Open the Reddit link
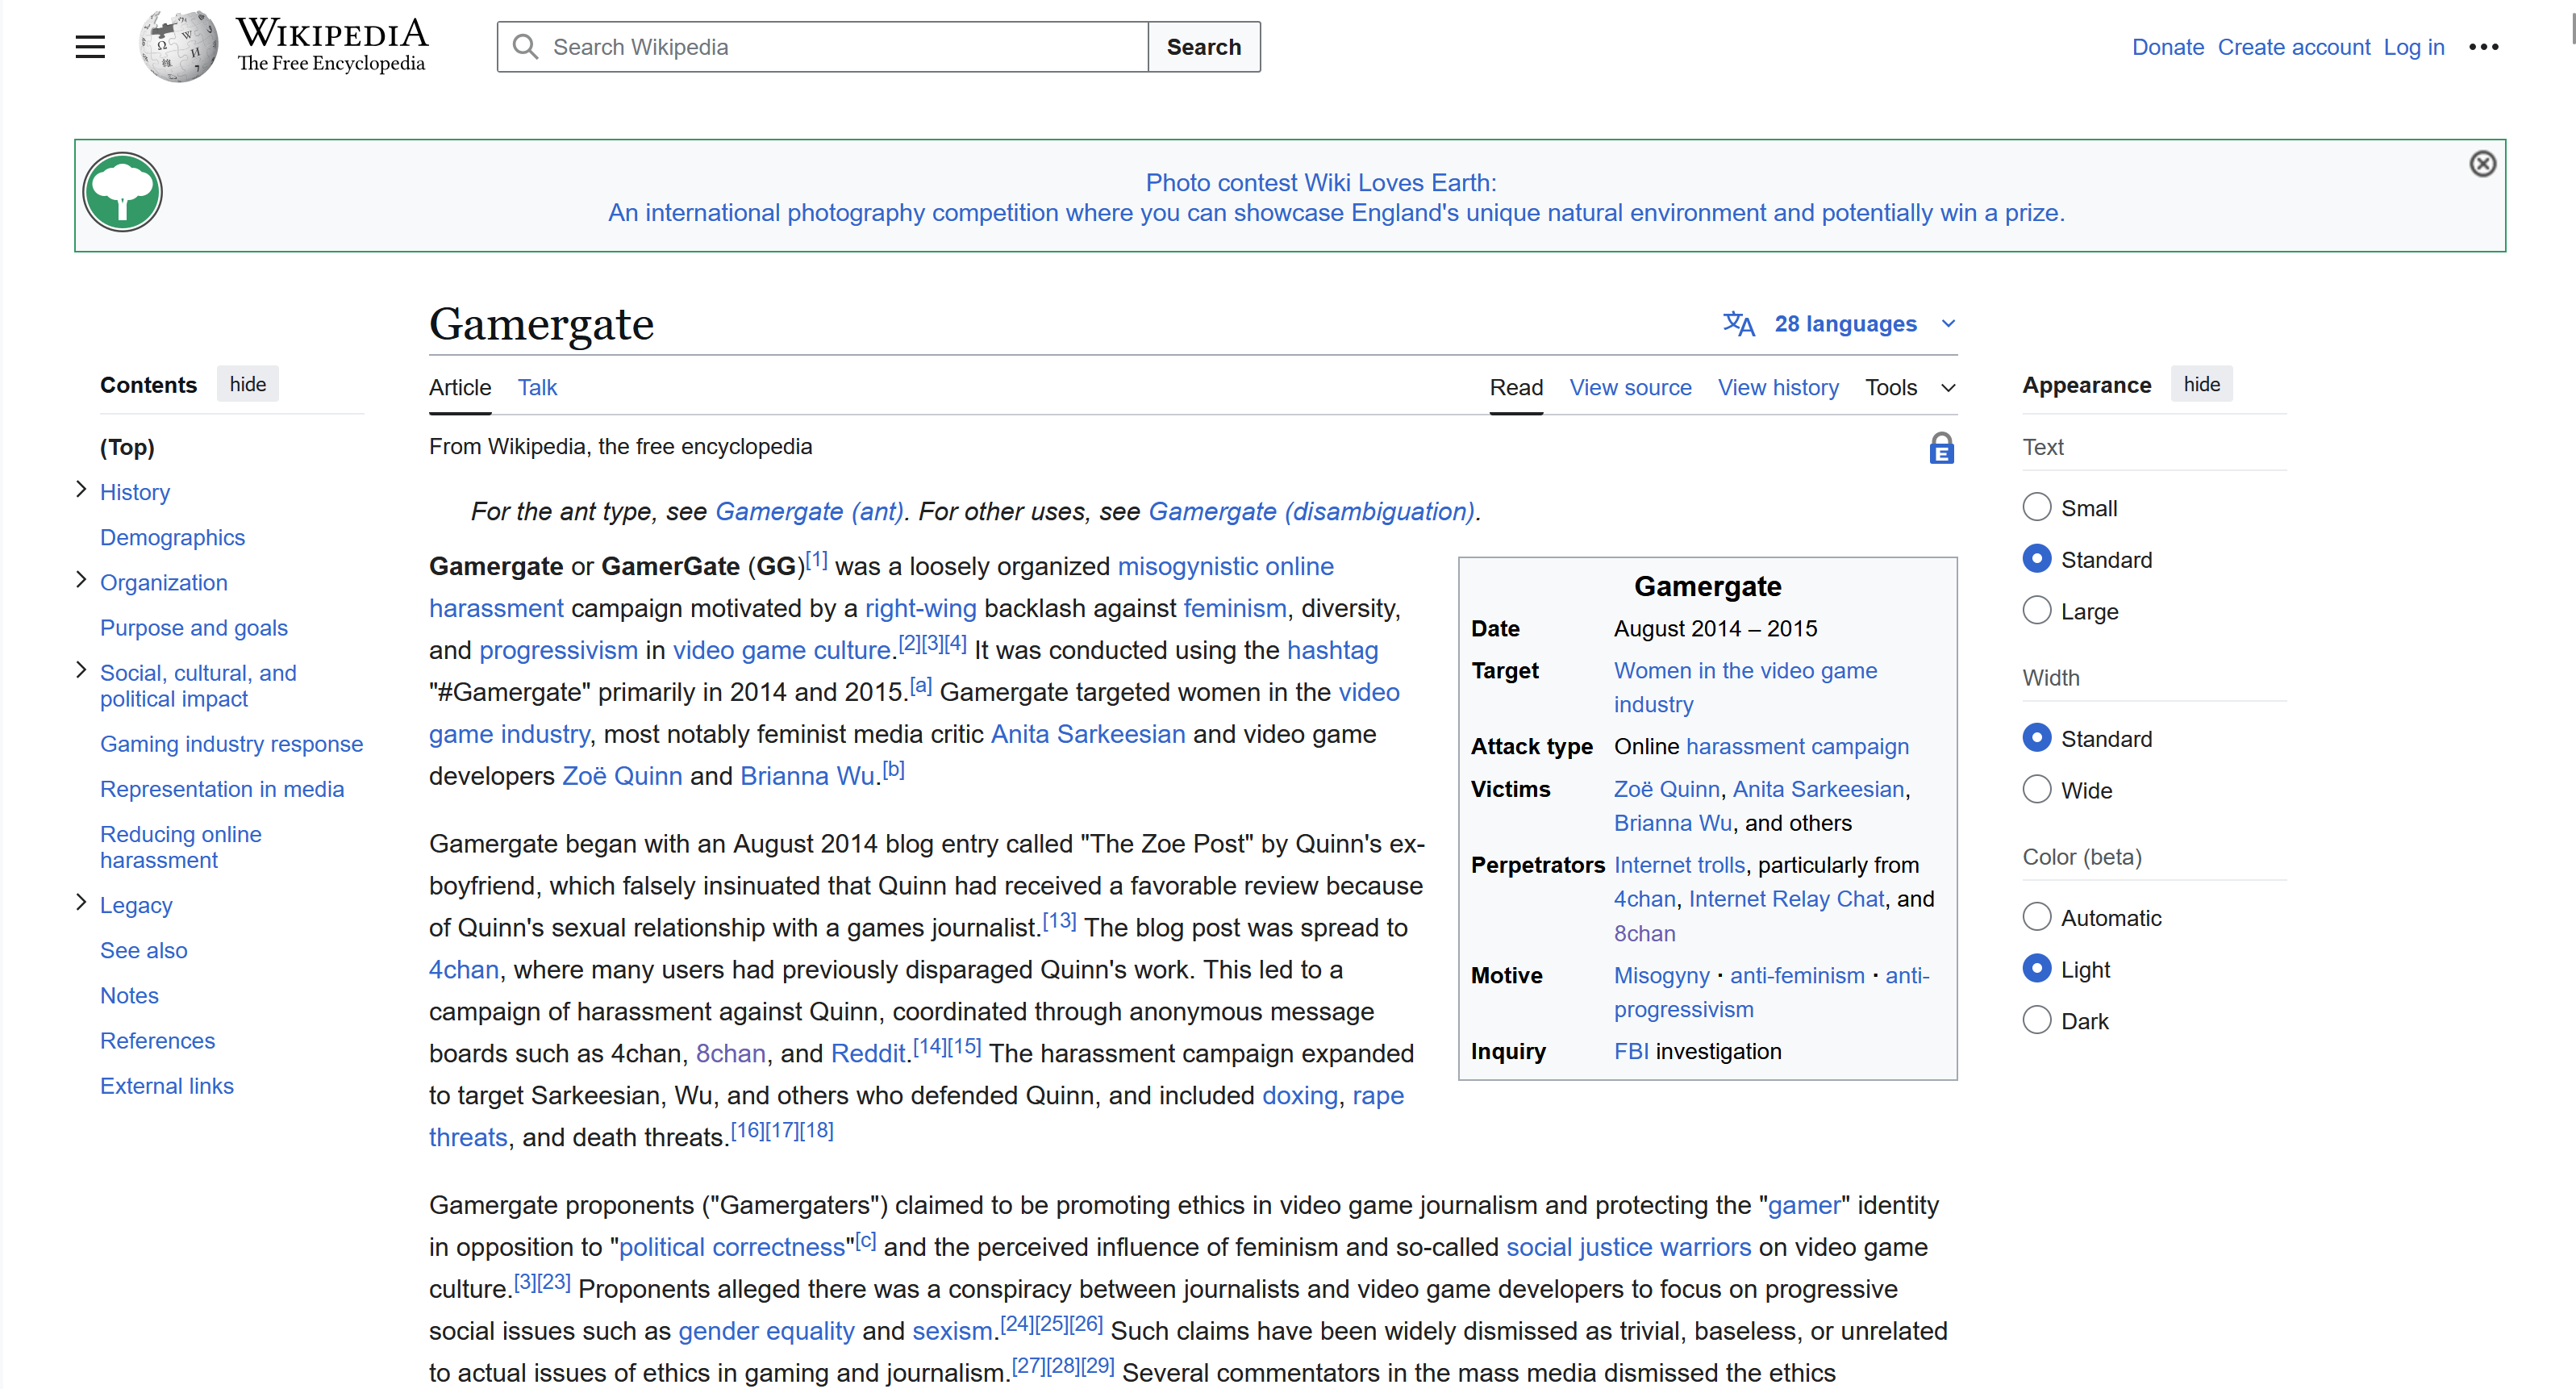Image resolution: width=2576 pixels, height=1389 pixels. 867,1053
